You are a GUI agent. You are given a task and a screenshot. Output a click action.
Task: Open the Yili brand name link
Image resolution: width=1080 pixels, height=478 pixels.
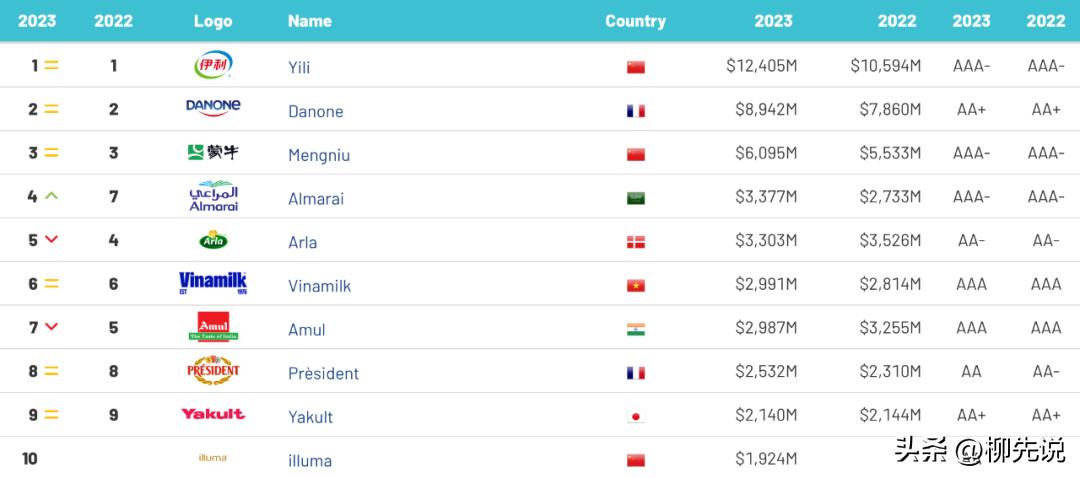pos(299,67)
